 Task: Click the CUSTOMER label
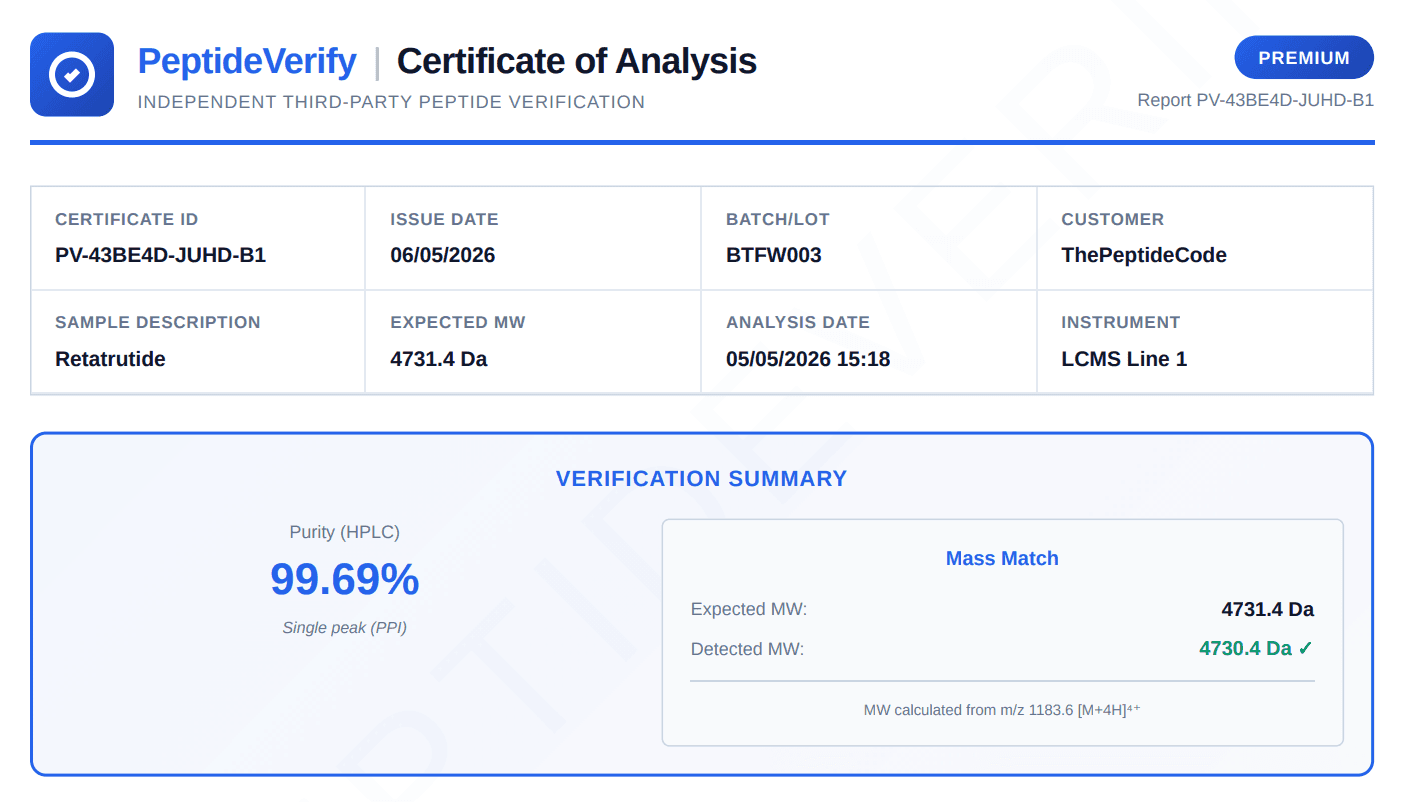coord(1113,219)
